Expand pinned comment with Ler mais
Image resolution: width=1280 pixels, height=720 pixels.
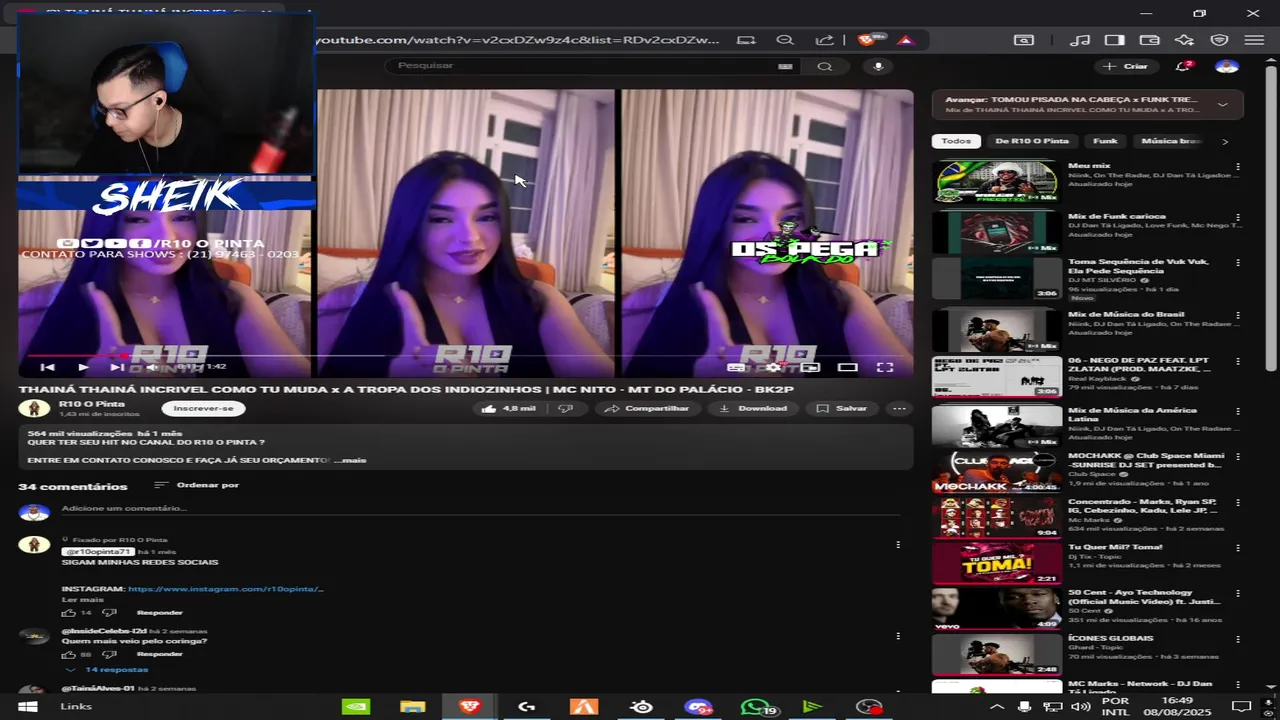82,599
